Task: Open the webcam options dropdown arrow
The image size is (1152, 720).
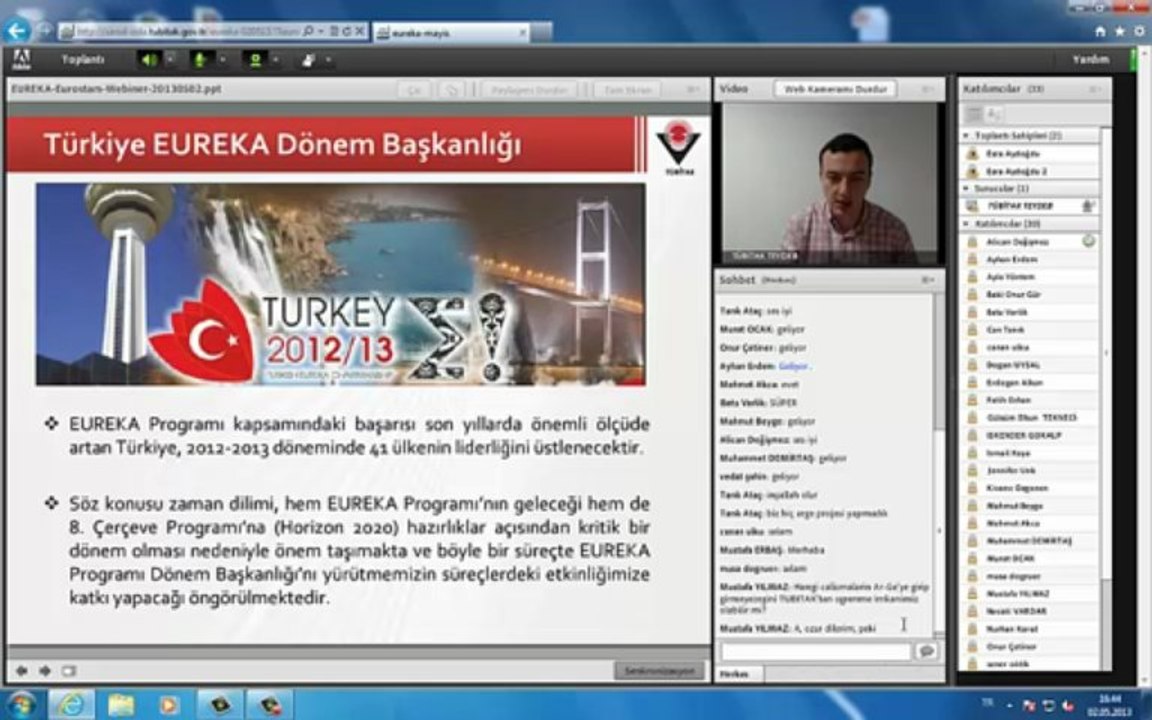Action: [276, 60]
